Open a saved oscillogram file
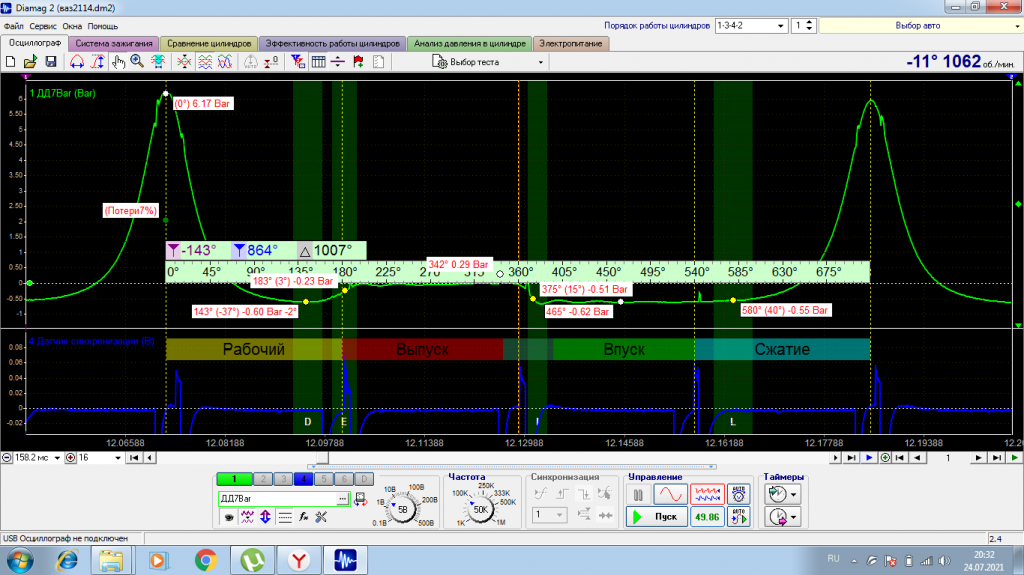1024x575 pixels. click(x=30, y=62)
